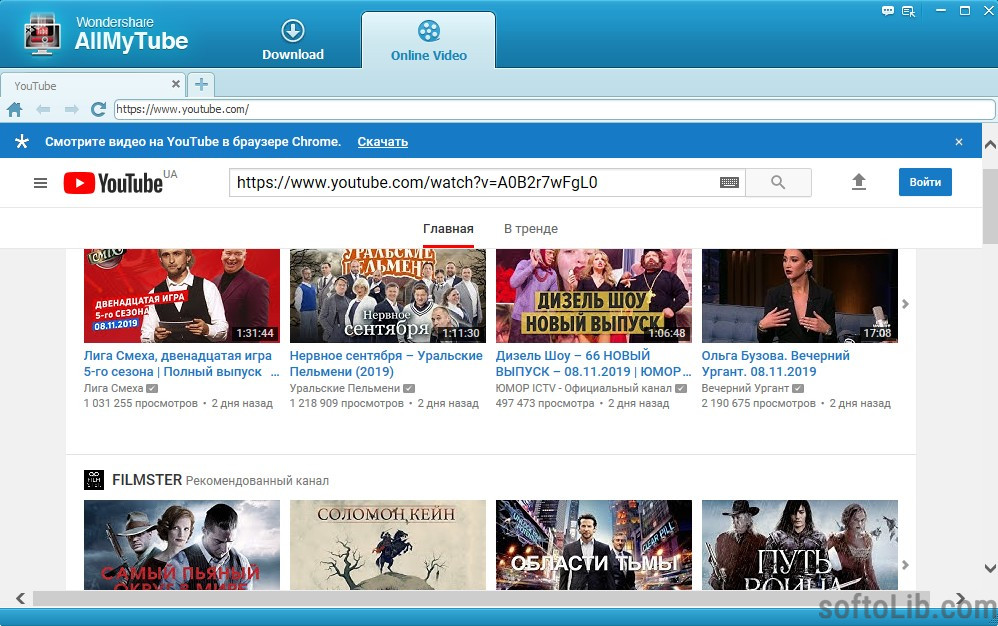Open the Уральские Пельмени channel name
The image size is (998, 626).
tap(345, 388)
